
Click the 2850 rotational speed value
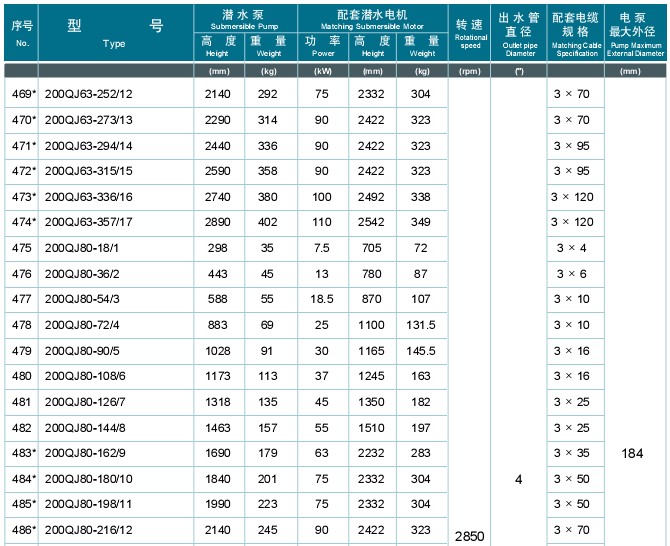pos(469,536)
